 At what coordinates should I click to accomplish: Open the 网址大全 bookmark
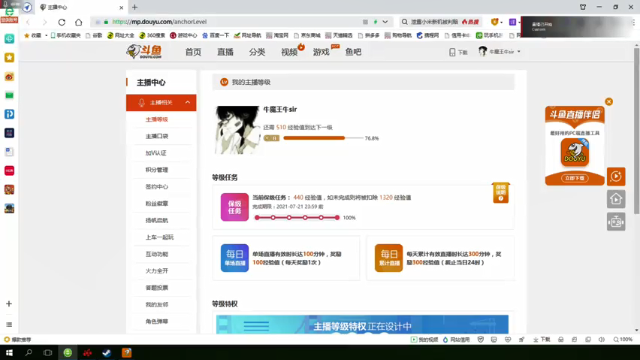[x=121, y=36]
